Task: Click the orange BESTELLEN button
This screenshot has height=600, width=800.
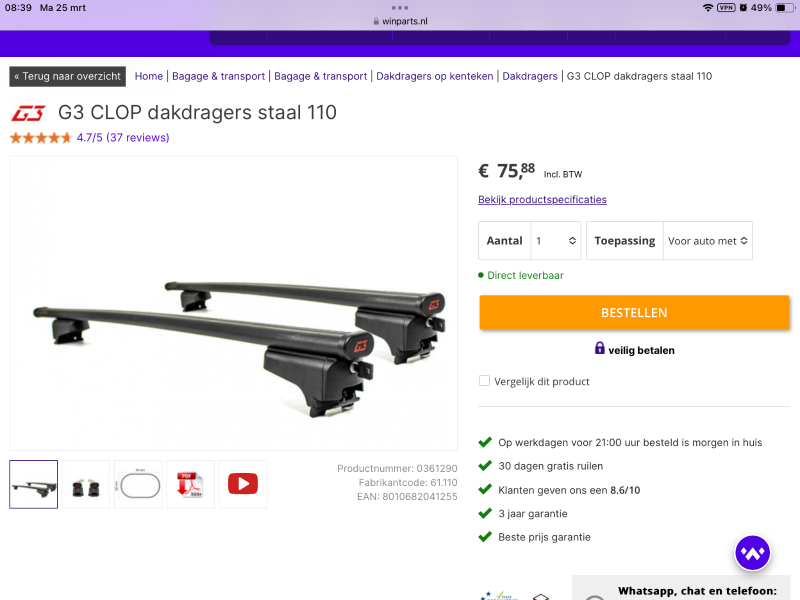Action: click(x=634, y=312)
